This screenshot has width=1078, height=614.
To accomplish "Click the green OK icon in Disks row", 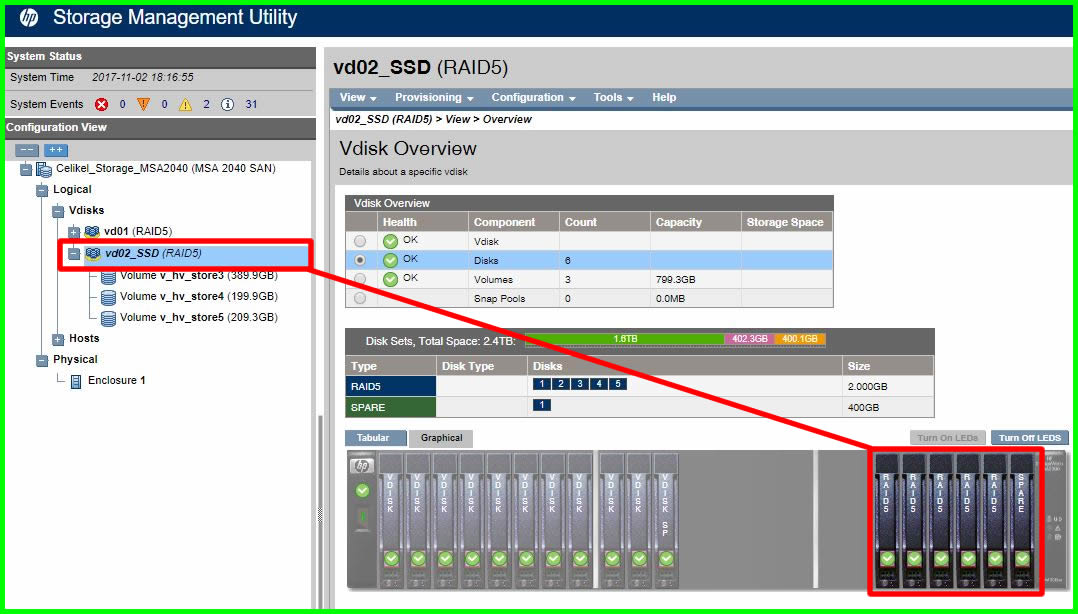I will click(x=390, y=260).
